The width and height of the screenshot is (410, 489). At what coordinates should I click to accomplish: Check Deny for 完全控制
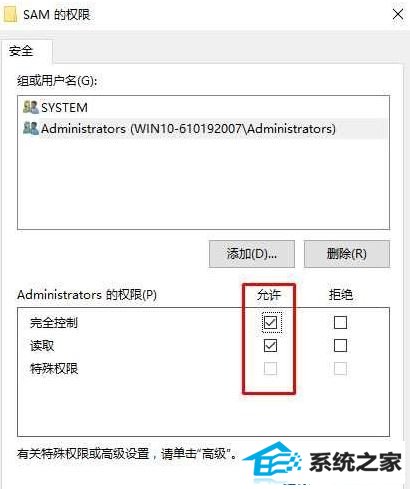pos(340,322)
